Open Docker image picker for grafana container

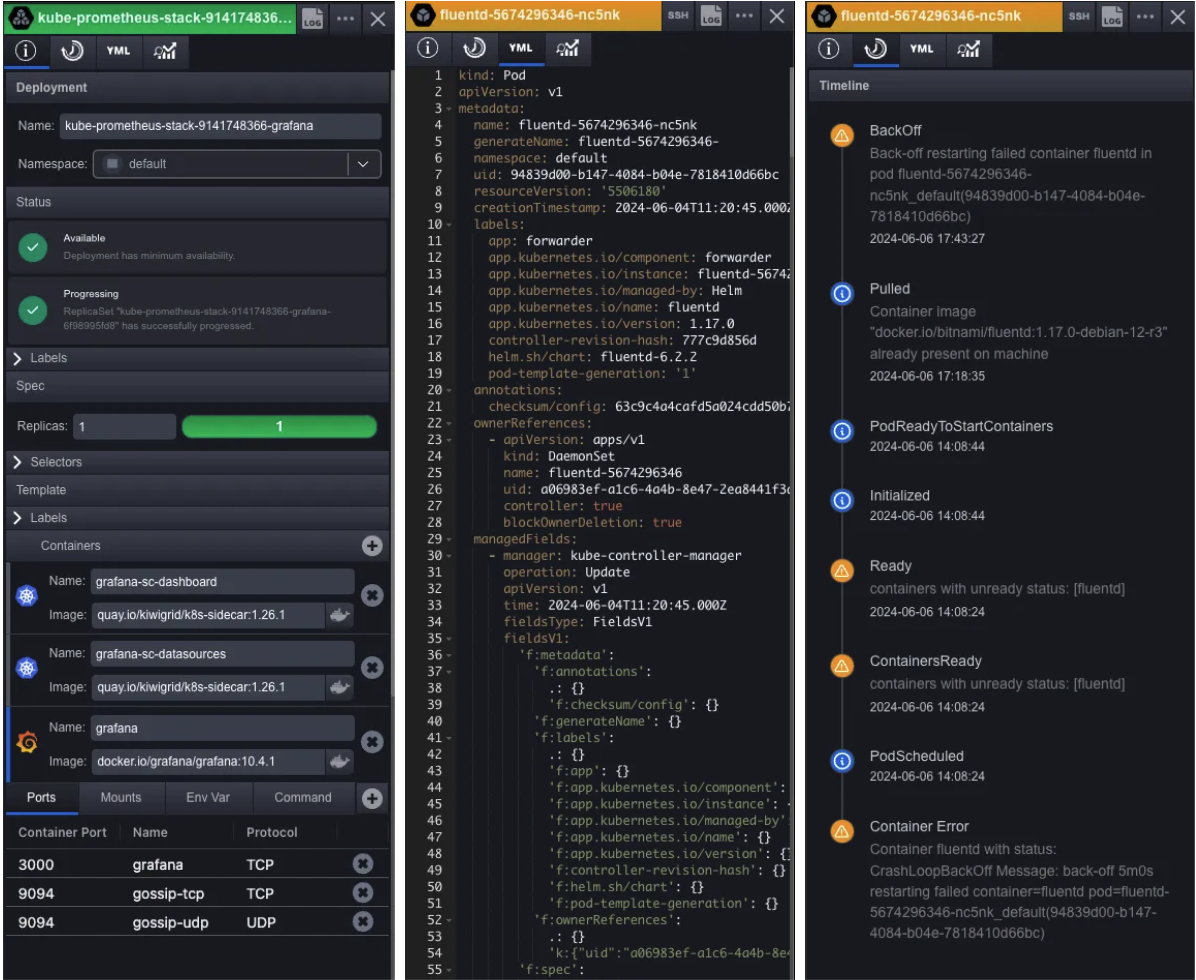click(x=340, y=761)
